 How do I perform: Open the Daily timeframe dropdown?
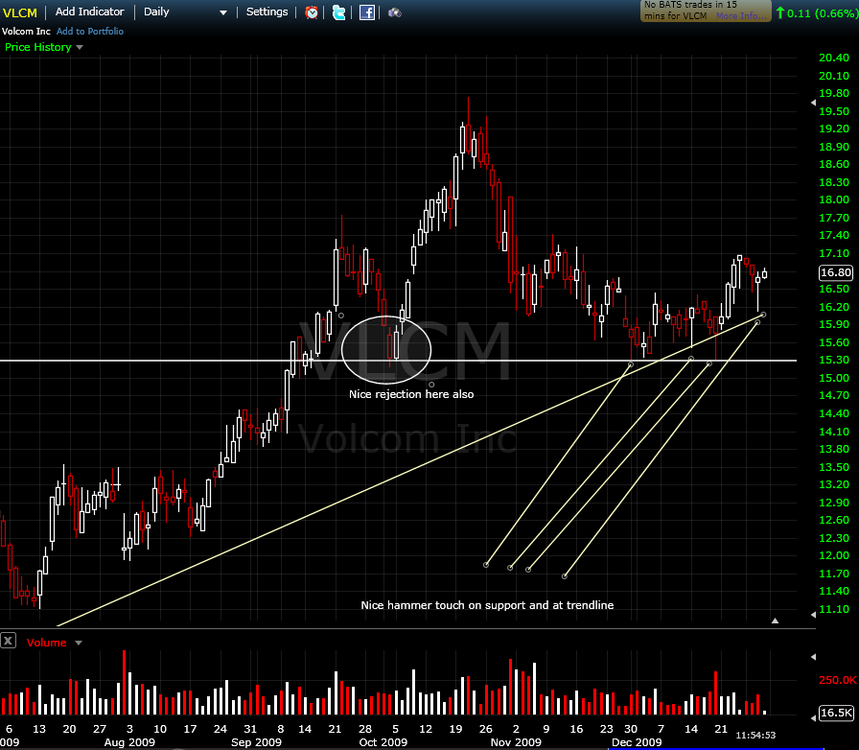[x=185, y=12]
